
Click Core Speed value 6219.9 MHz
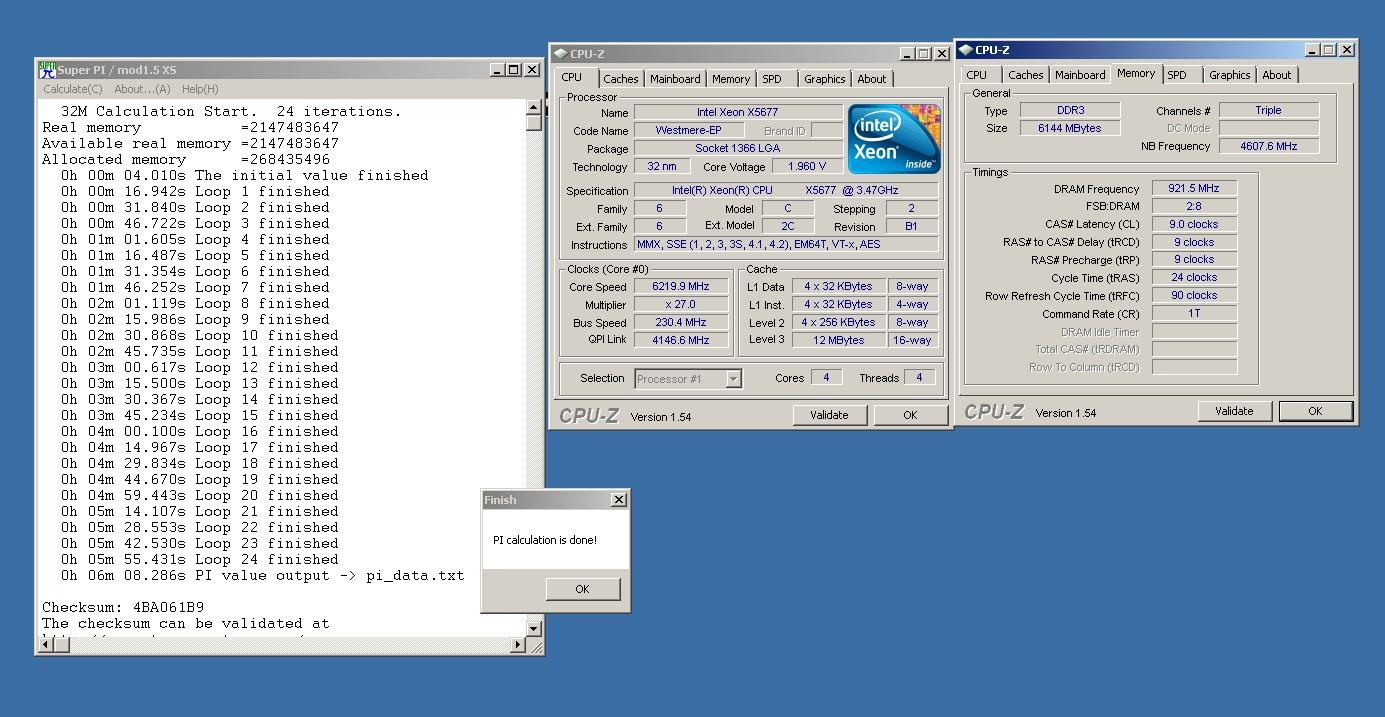tap(680, 286)
